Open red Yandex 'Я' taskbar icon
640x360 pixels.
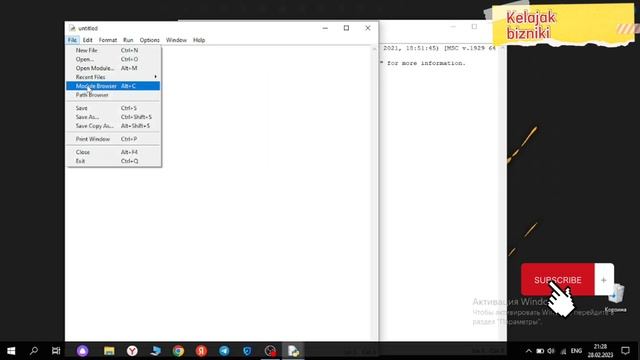[x=201, y=351]
